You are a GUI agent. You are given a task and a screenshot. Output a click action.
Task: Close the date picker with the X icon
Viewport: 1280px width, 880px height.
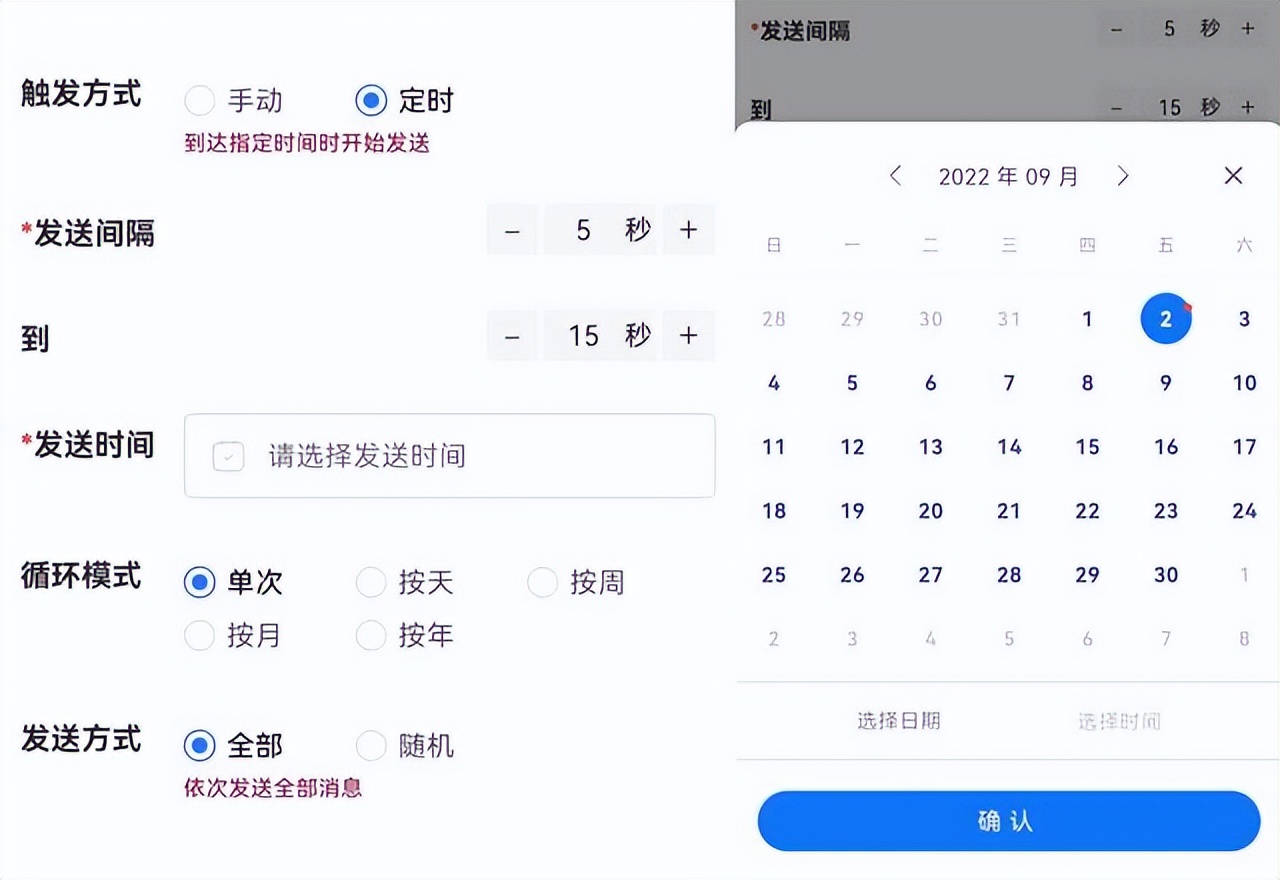1233,176
